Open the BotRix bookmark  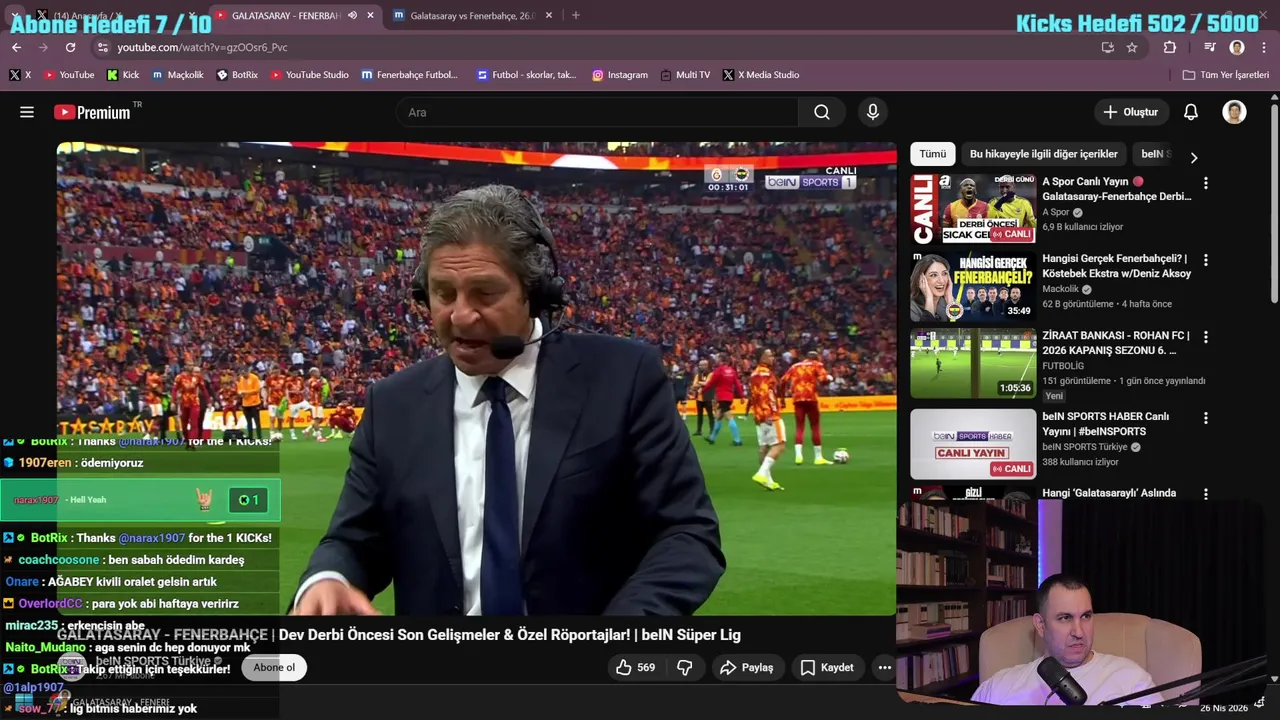237,75
